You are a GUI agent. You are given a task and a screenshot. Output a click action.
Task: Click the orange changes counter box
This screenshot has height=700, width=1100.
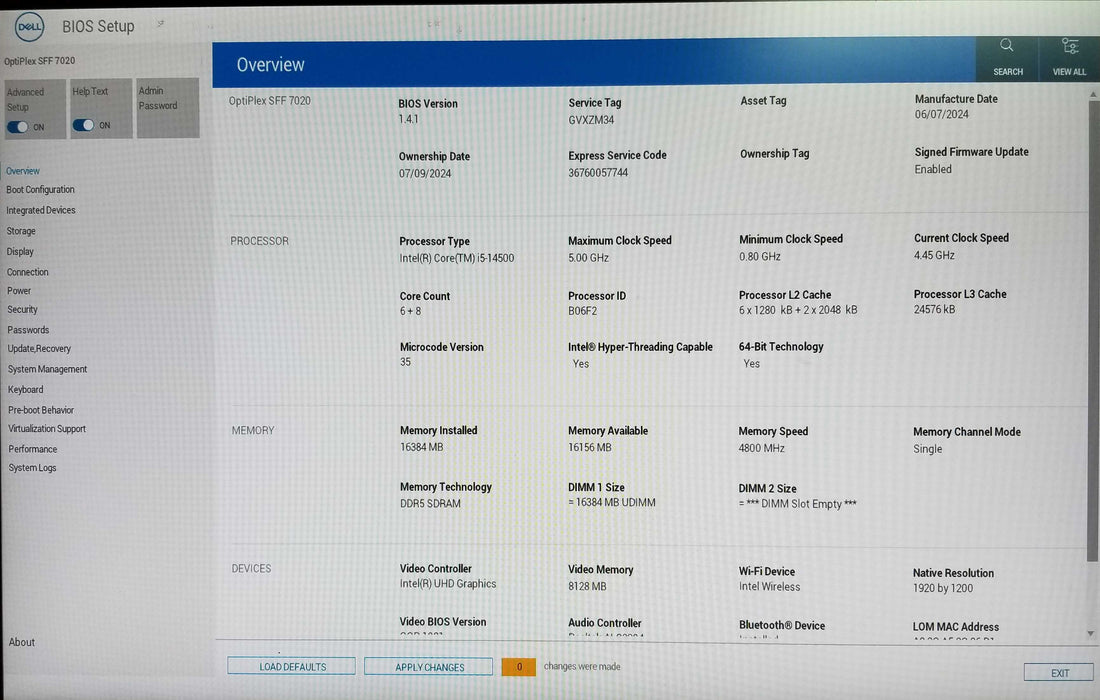pyautogui.click(x=518, y=666)
